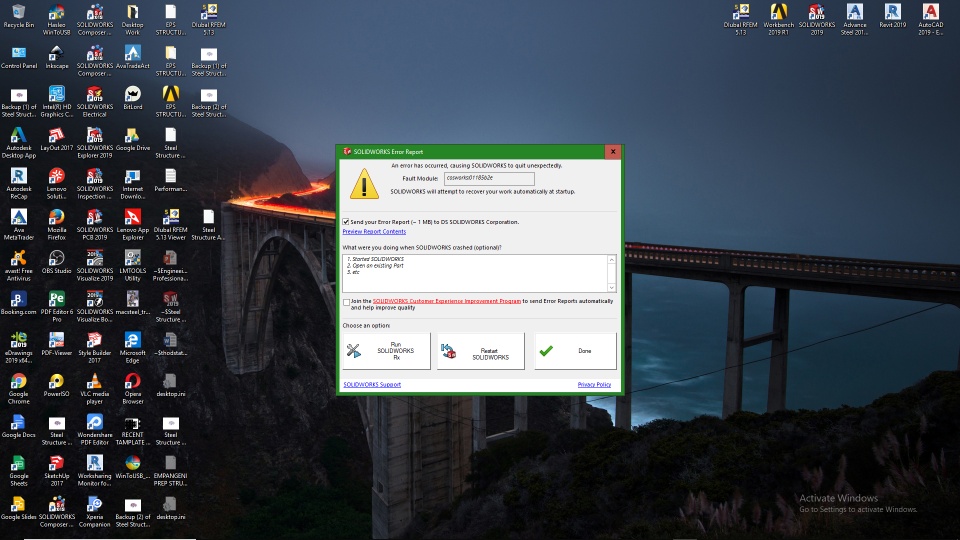Select the EMPANGENI PREP STRU desktop file
This screenshot has height=540, width=960.
[x=170, y=471]
